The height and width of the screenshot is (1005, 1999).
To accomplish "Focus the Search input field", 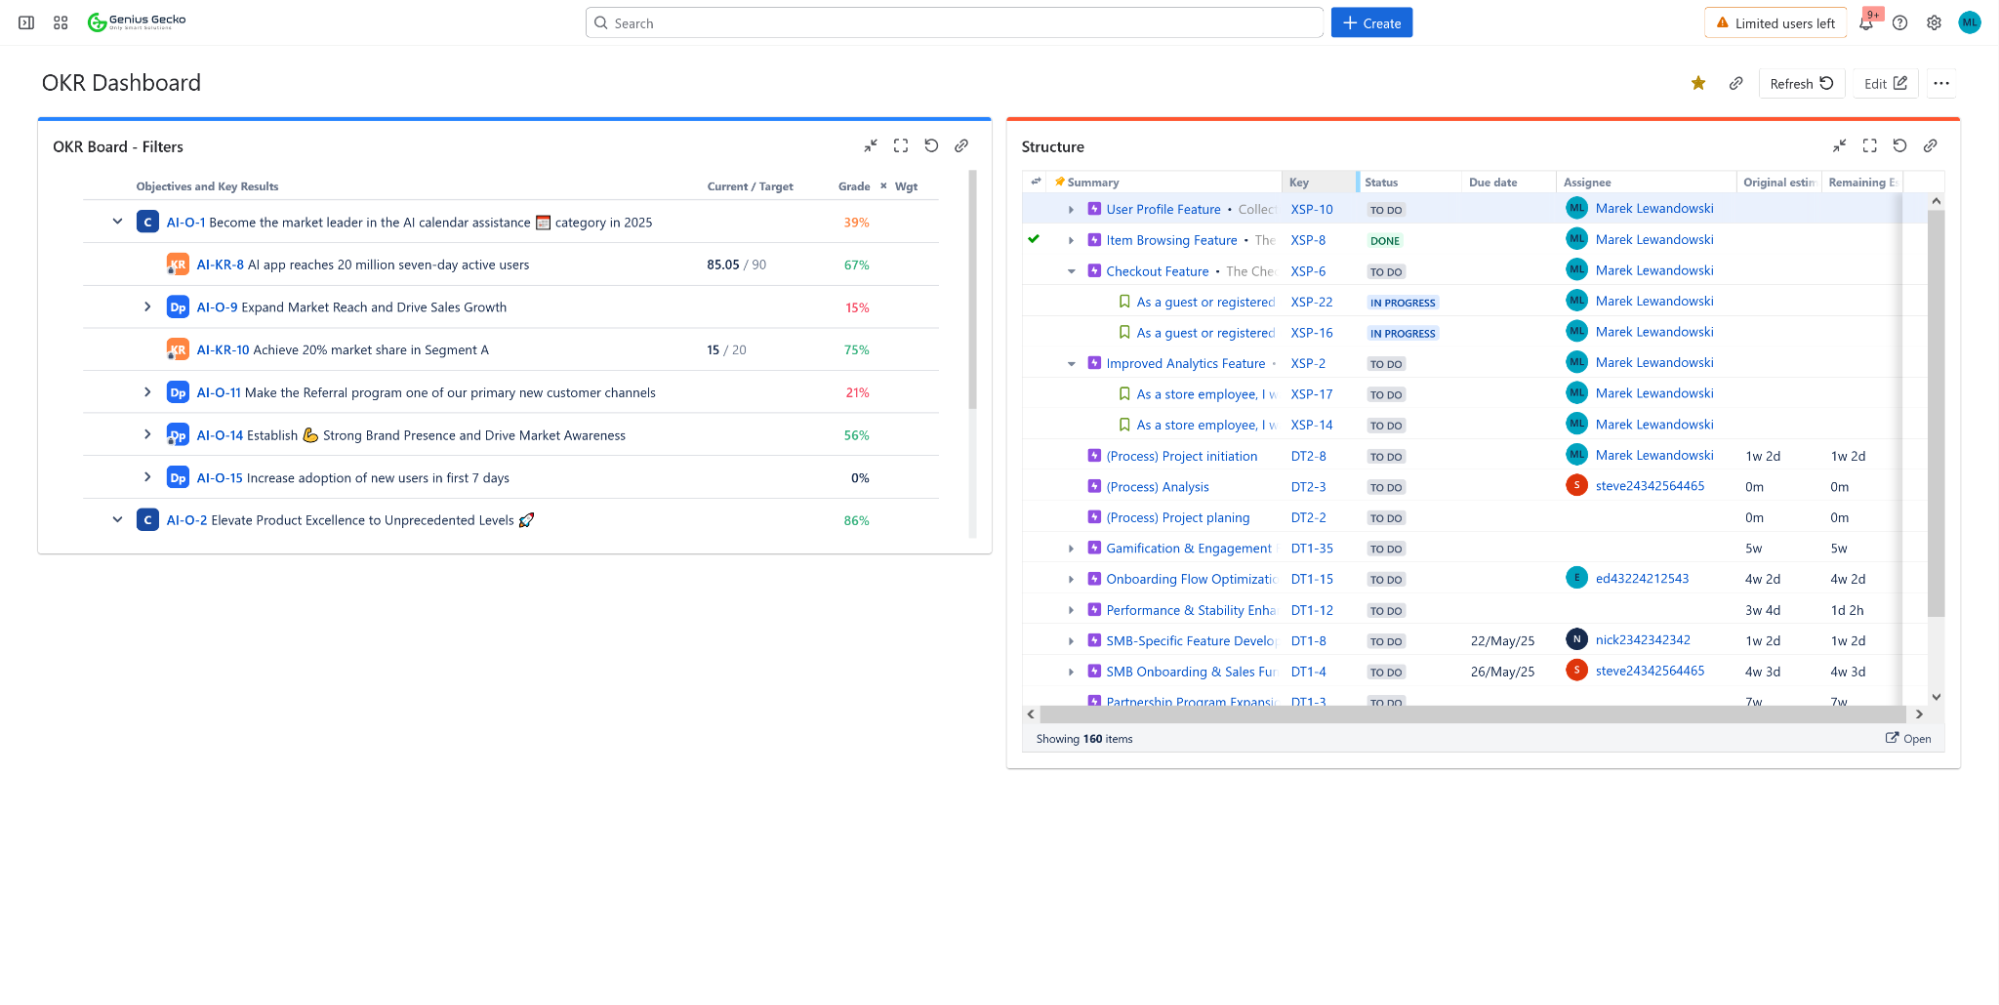I will tap(954, 23).
